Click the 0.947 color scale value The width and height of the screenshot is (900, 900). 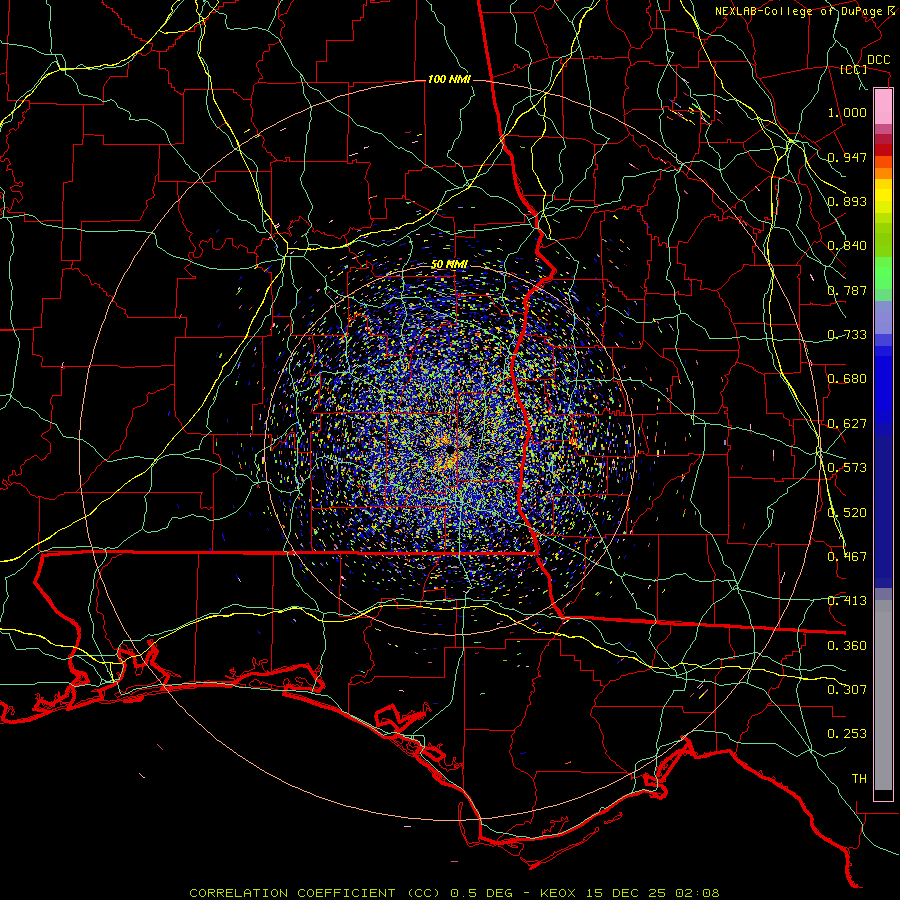[847, 157]
